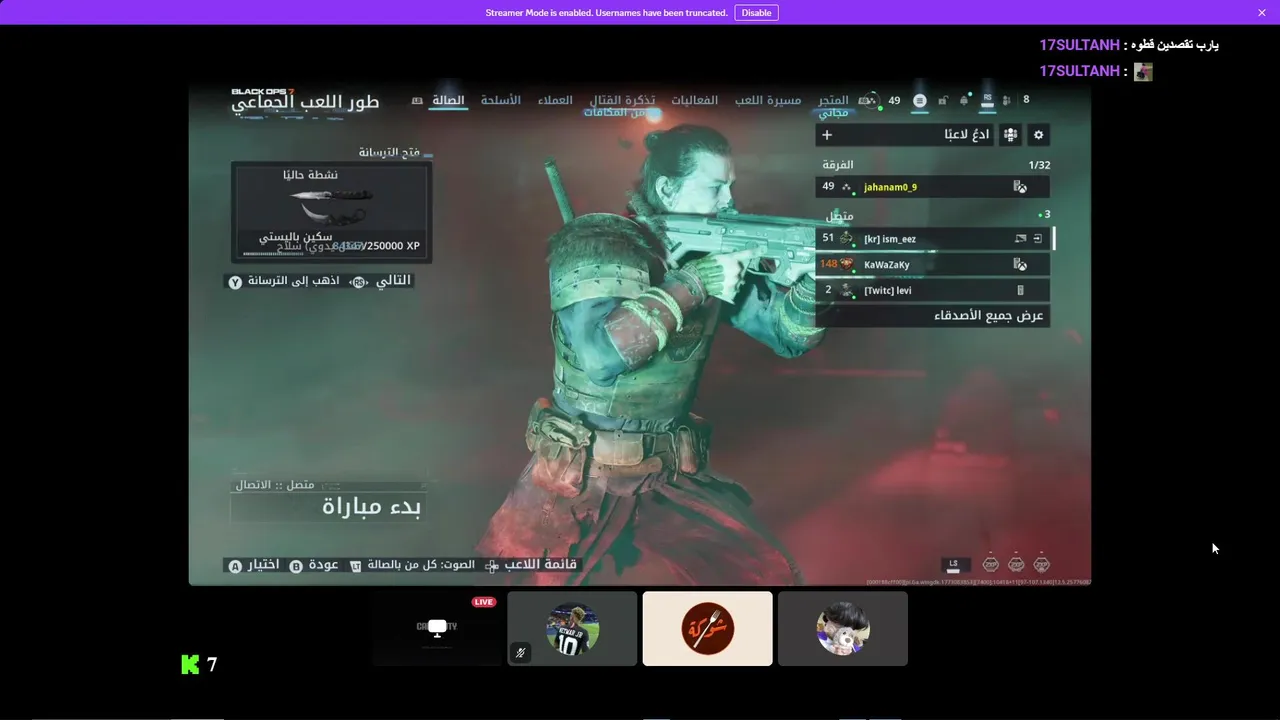1280x720 pixels.
Task: Open the الفعاليات events tab
Action: coord(695,100)
